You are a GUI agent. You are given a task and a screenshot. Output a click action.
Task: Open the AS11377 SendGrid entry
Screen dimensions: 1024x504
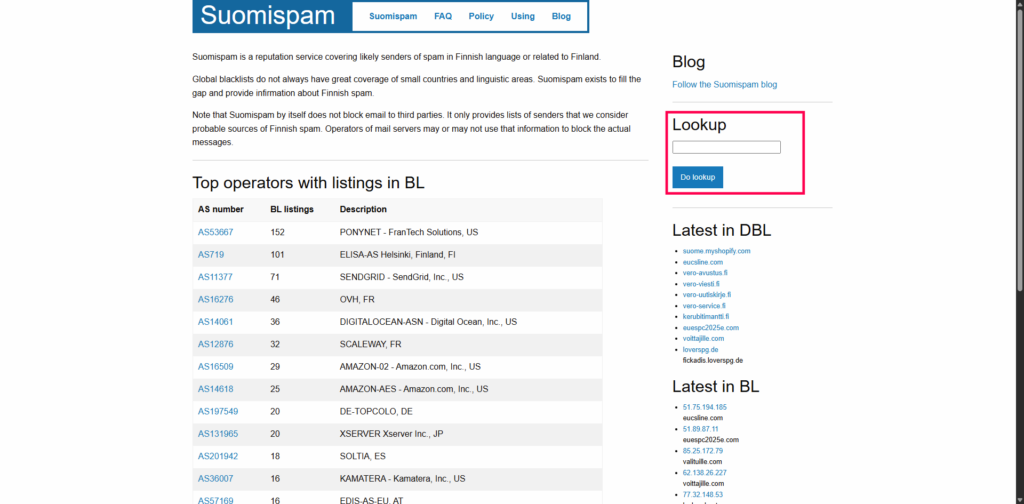(x=215, y=277)
